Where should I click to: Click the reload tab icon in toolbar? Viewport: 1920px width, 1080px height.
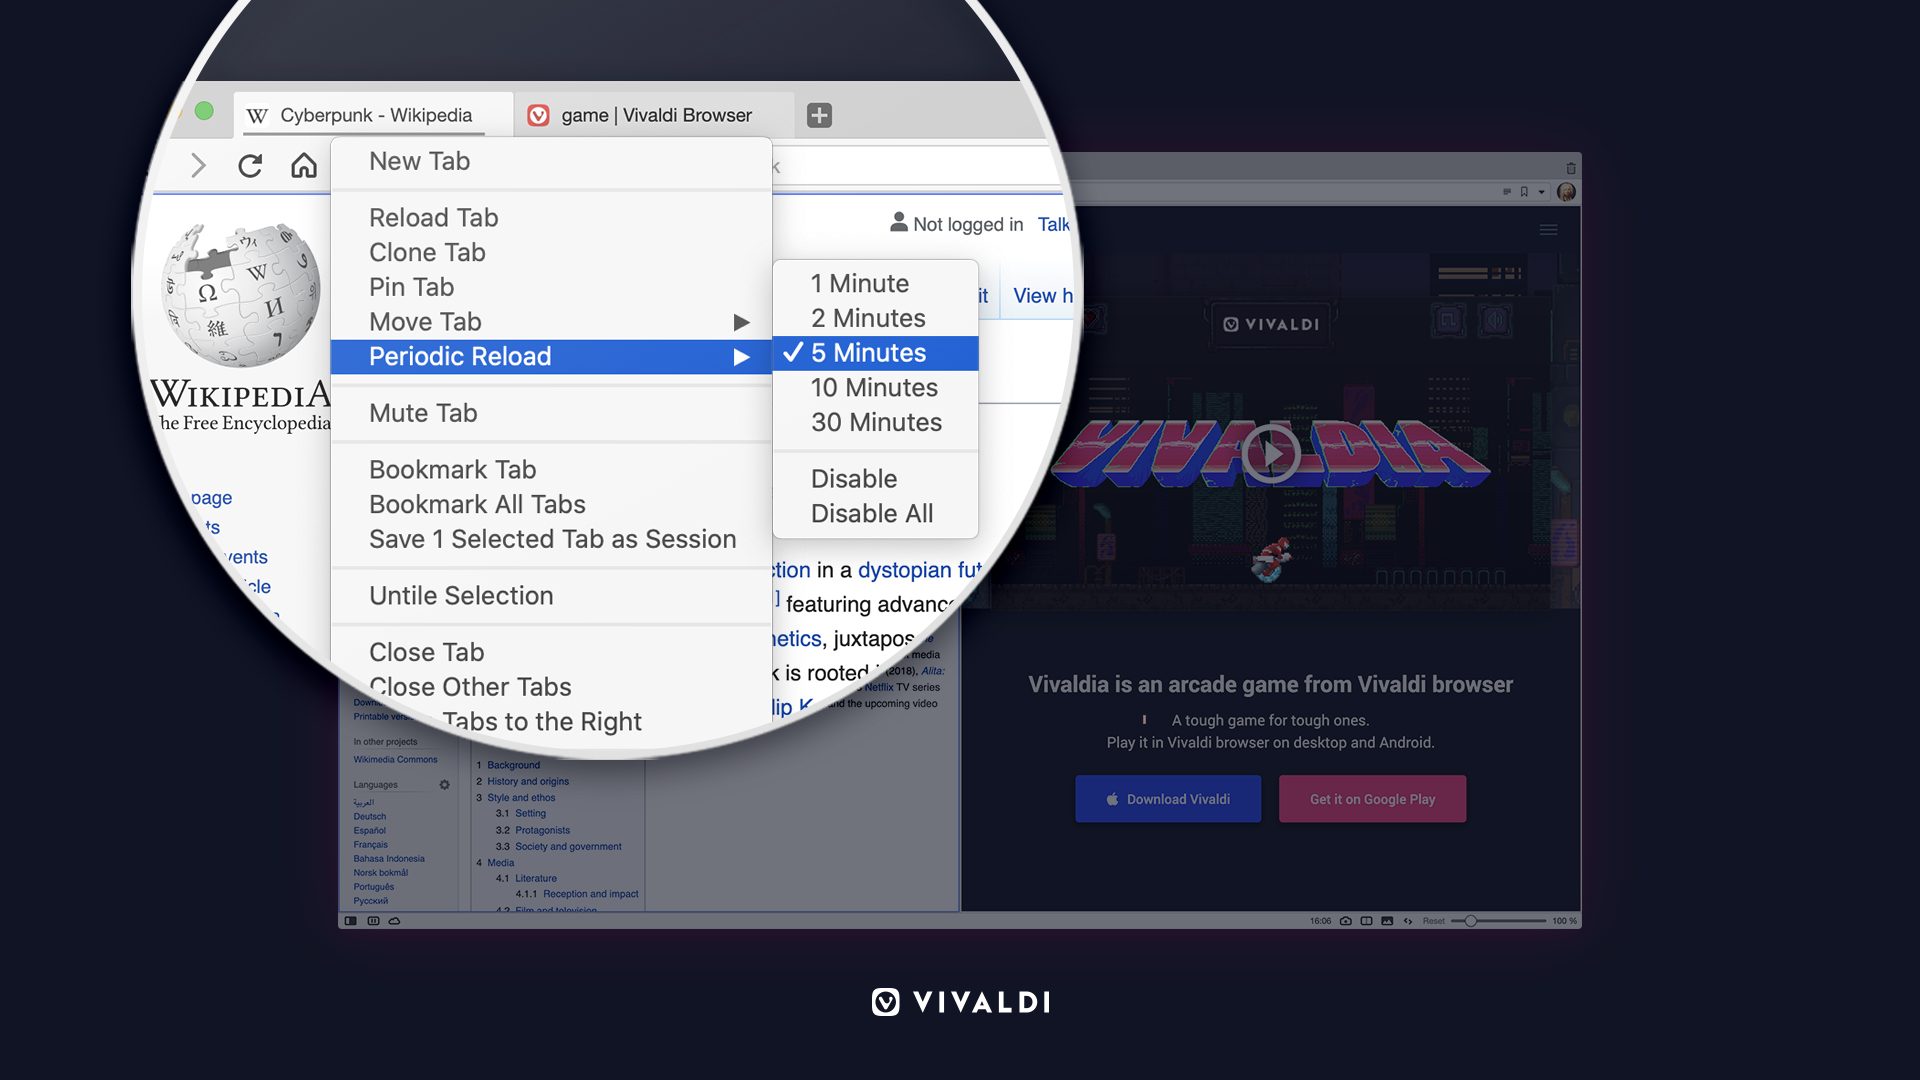[251, 164]
